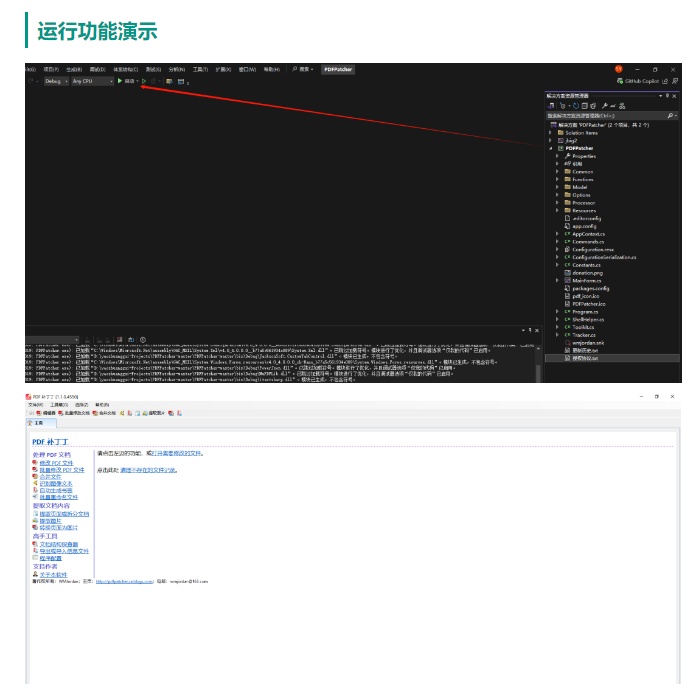Image resolution: width=693 pixels, height=690 pixels.
Task: Click 程序配置 link
Action: pos(50,559)
